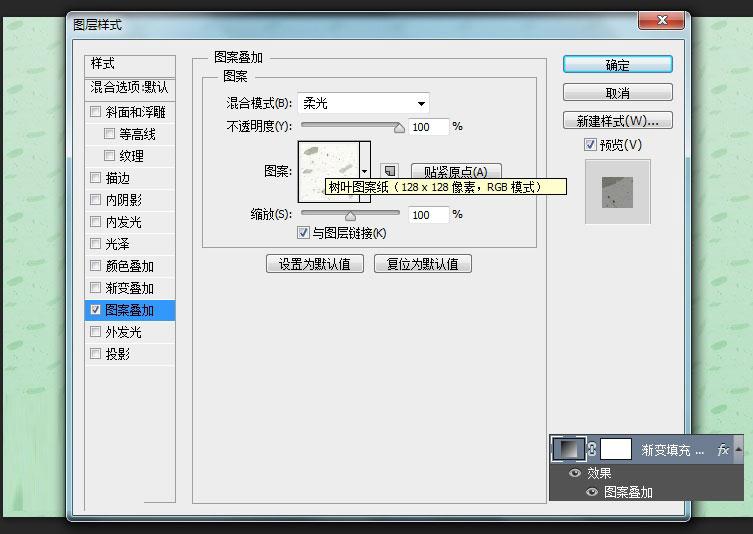753x534 pixels.
Task: Select 渐变叠加 style label
Action: pyautogui.click(x=130, y=288)
